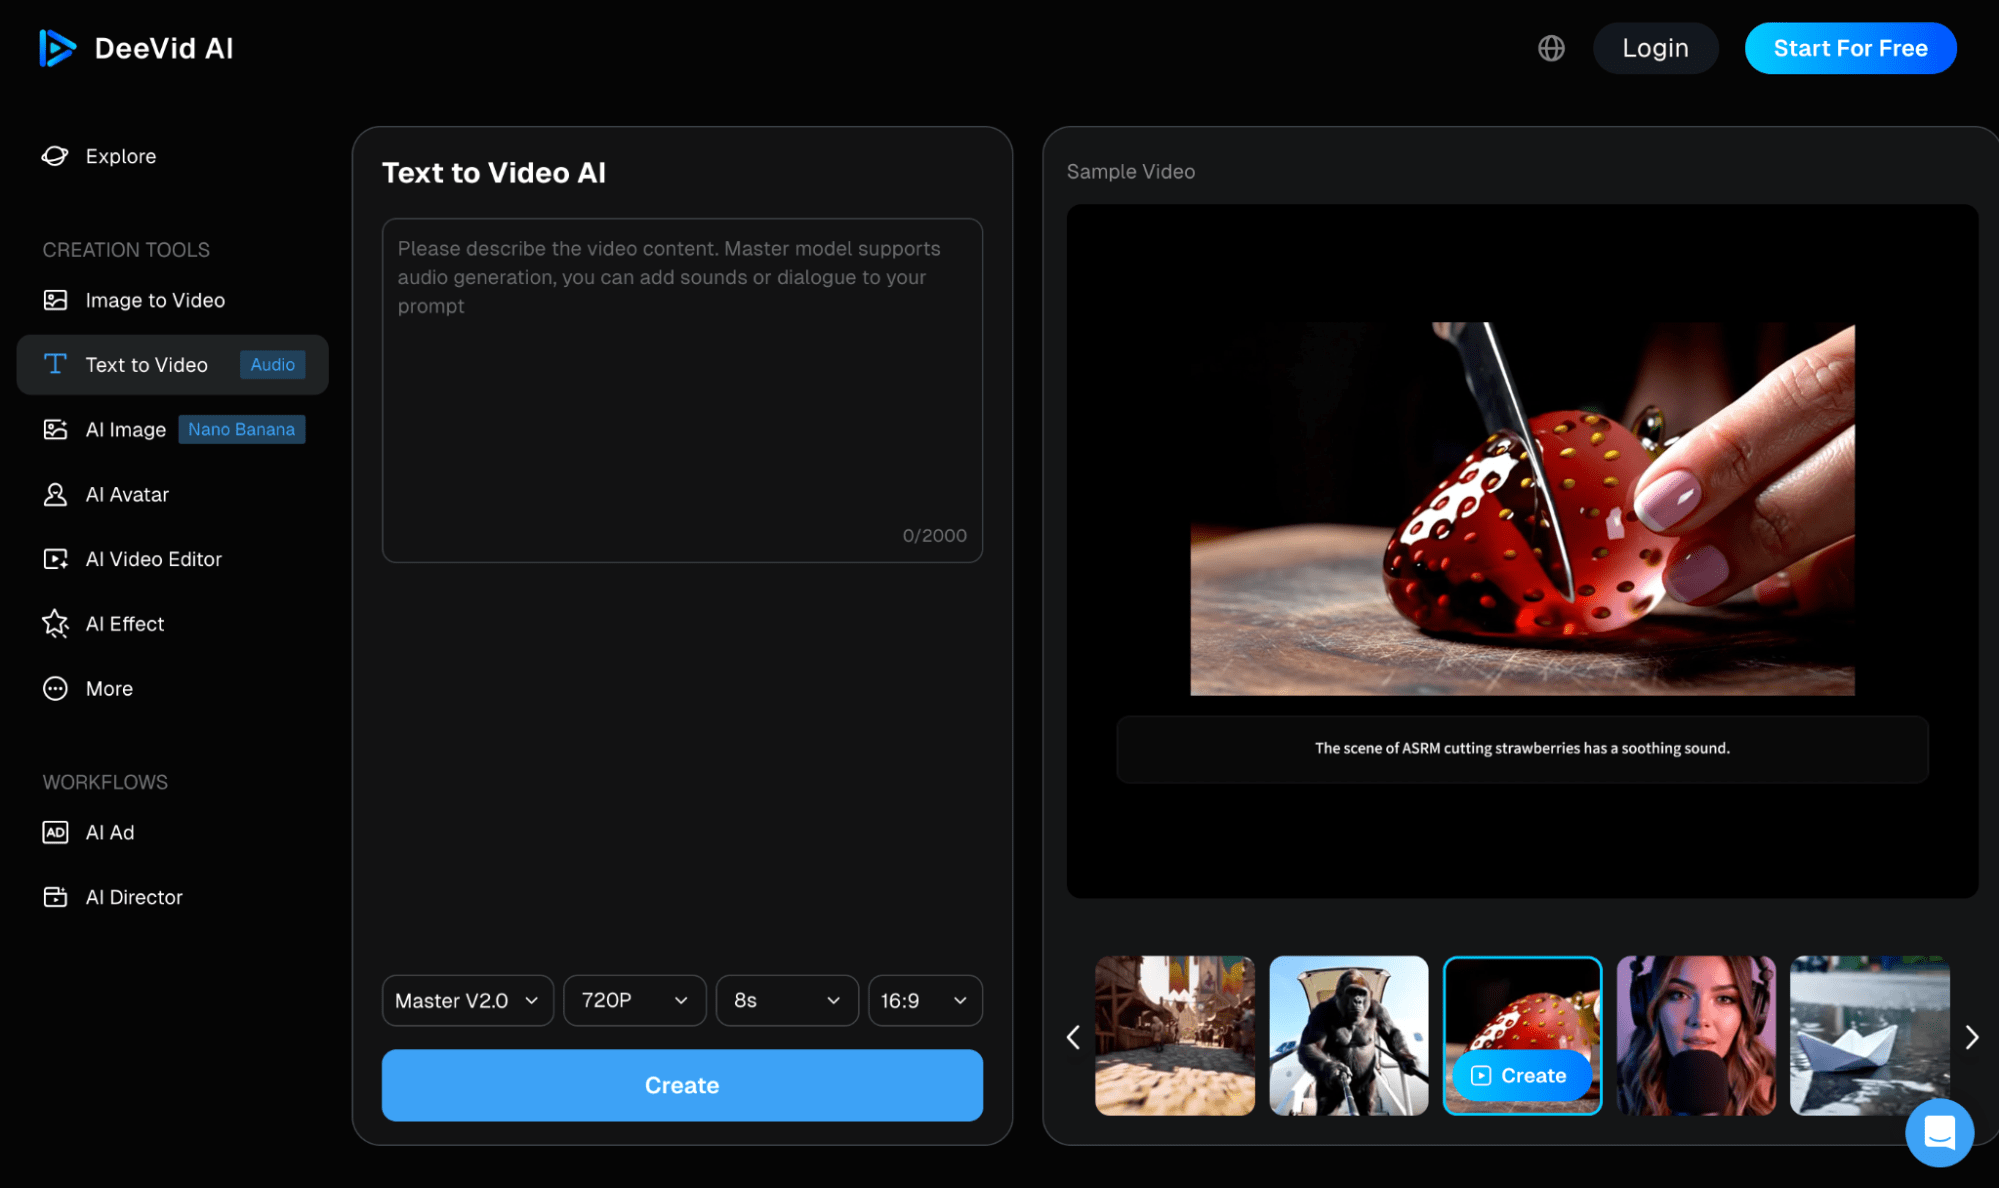Screen dimensions: 1999x1188
Task: Select the AI Effect tool
Action: pos(125,623)
